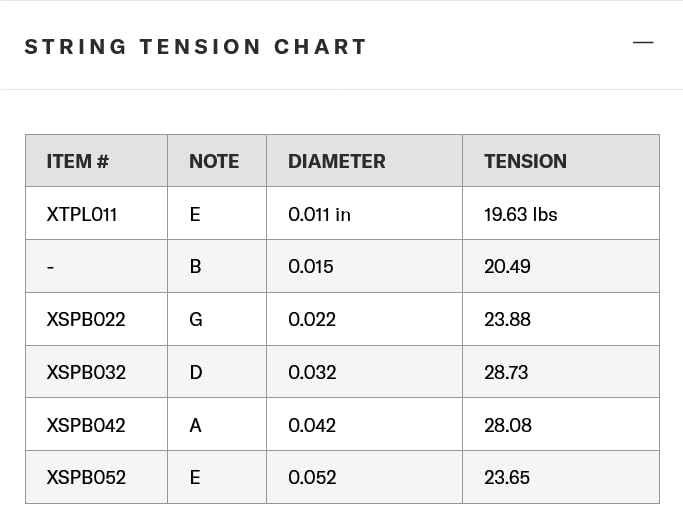The width and height of the screenshot is (683, 523).
Task: Click the 0.011 in diameter cell
Action: tap(319, 214)
